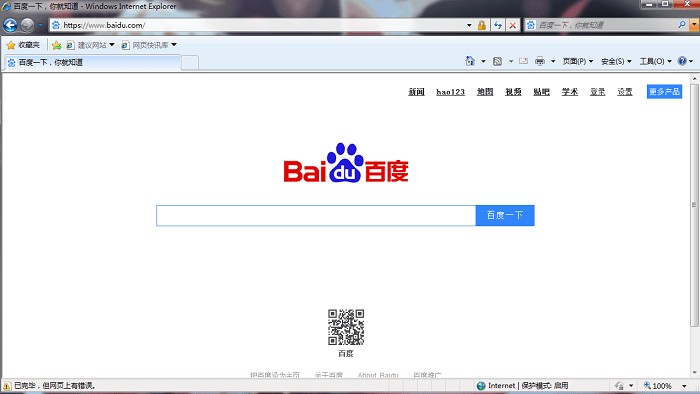Select the 百度一下 browser tab

point(93,62)
